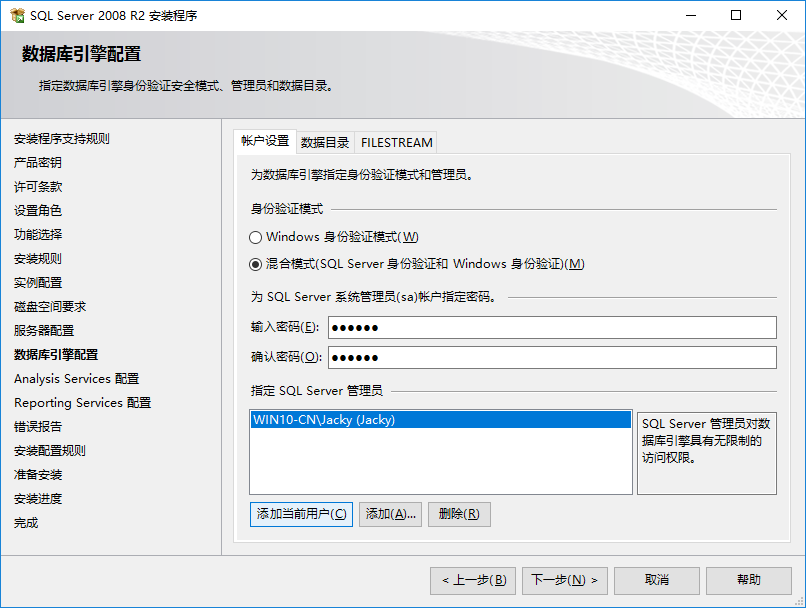Click the SQL Server 管理员 description box
This screenshot has width=806, height=608.
point(707,453)
